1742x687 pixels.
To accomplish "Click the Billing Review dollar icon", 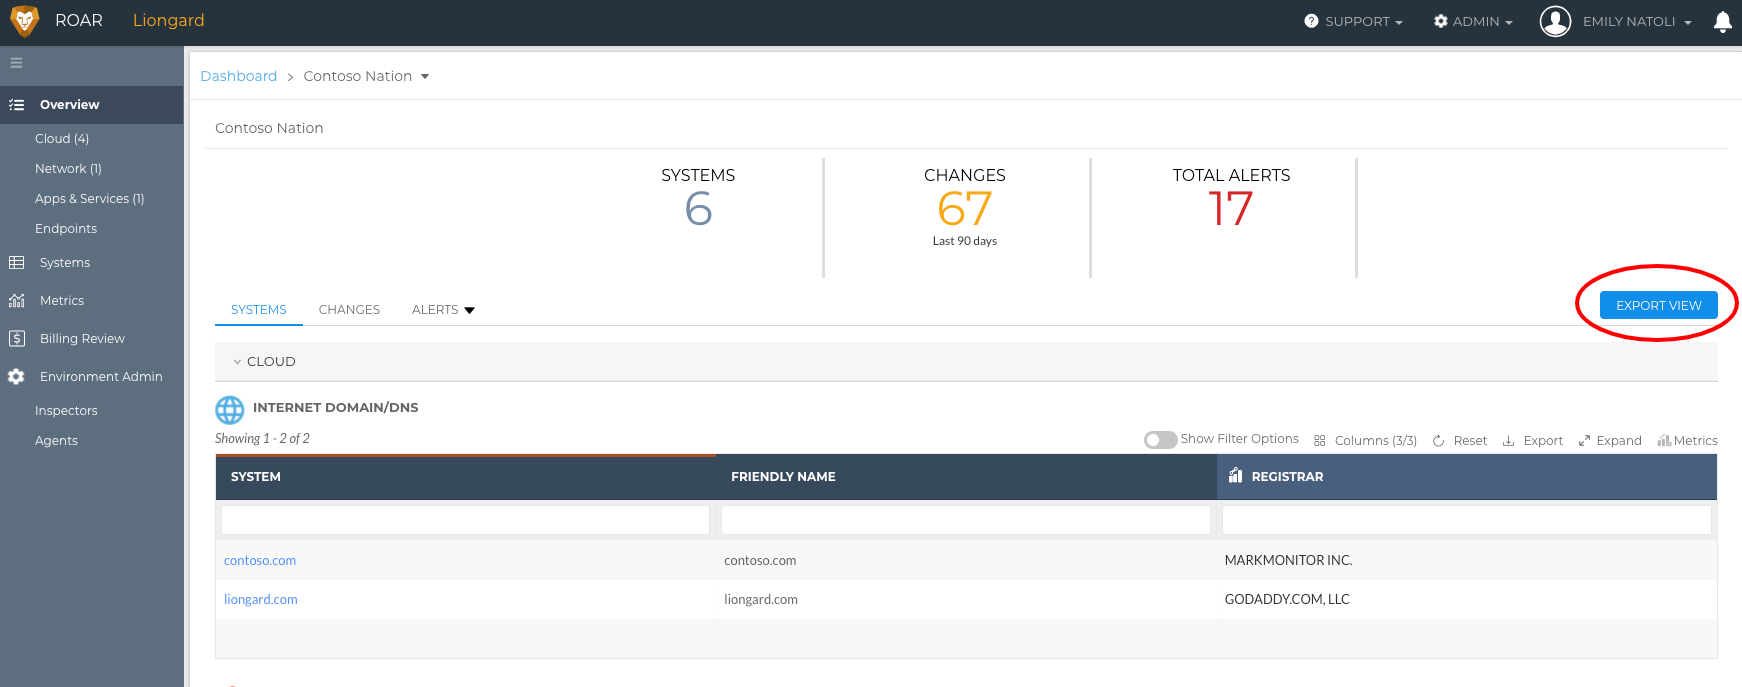I will pos(16,339).
